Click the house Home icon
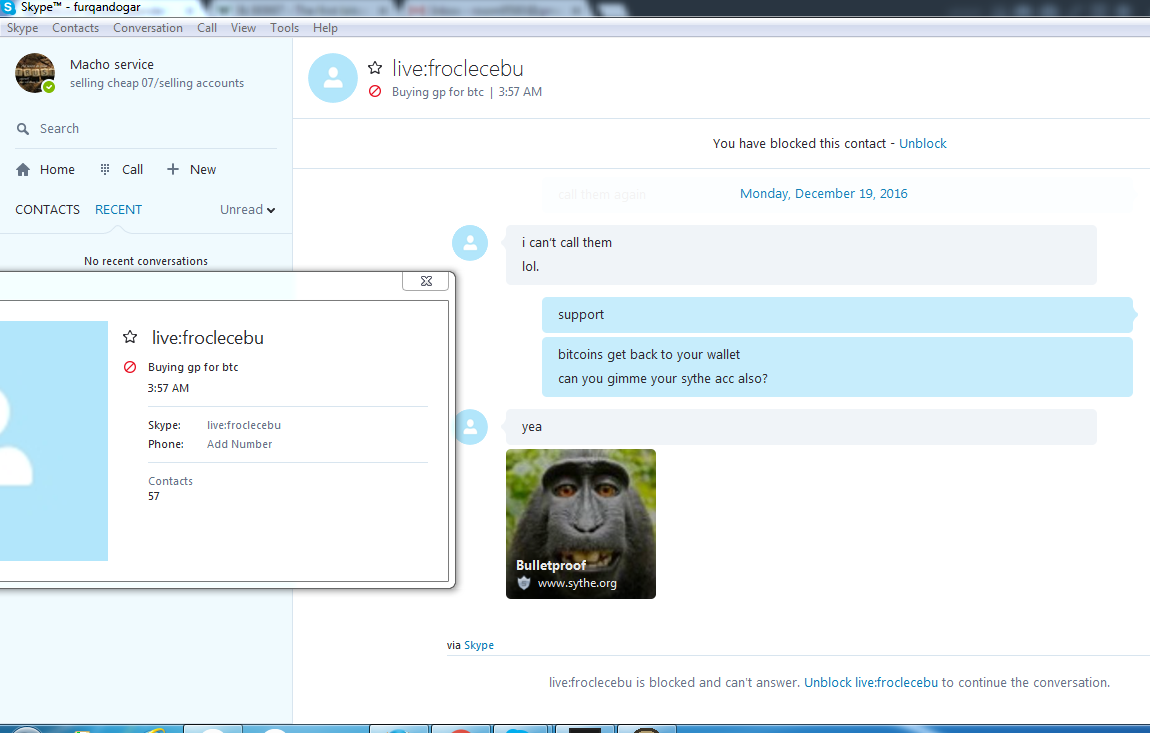 point(23,169)
